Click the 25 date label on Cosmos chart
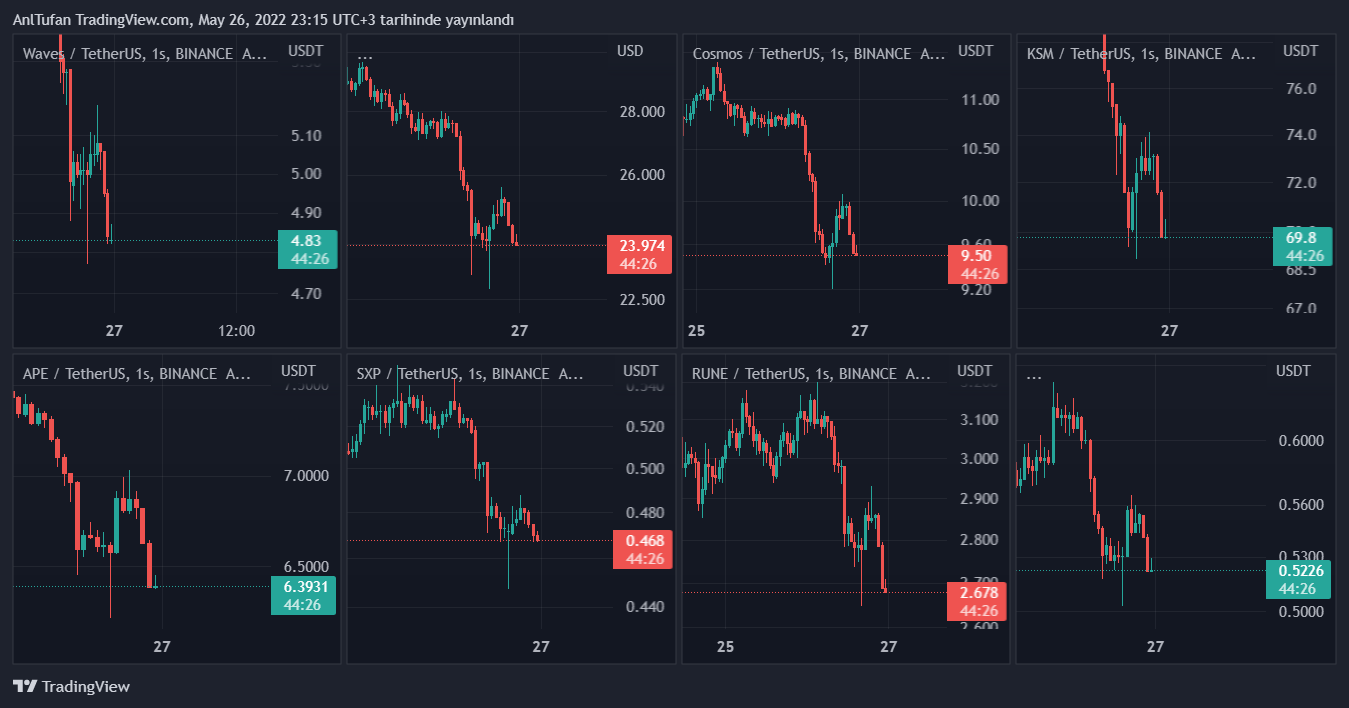Image resolution: width=1349 pixels, height=708 pixels. (x=697, y=331)
